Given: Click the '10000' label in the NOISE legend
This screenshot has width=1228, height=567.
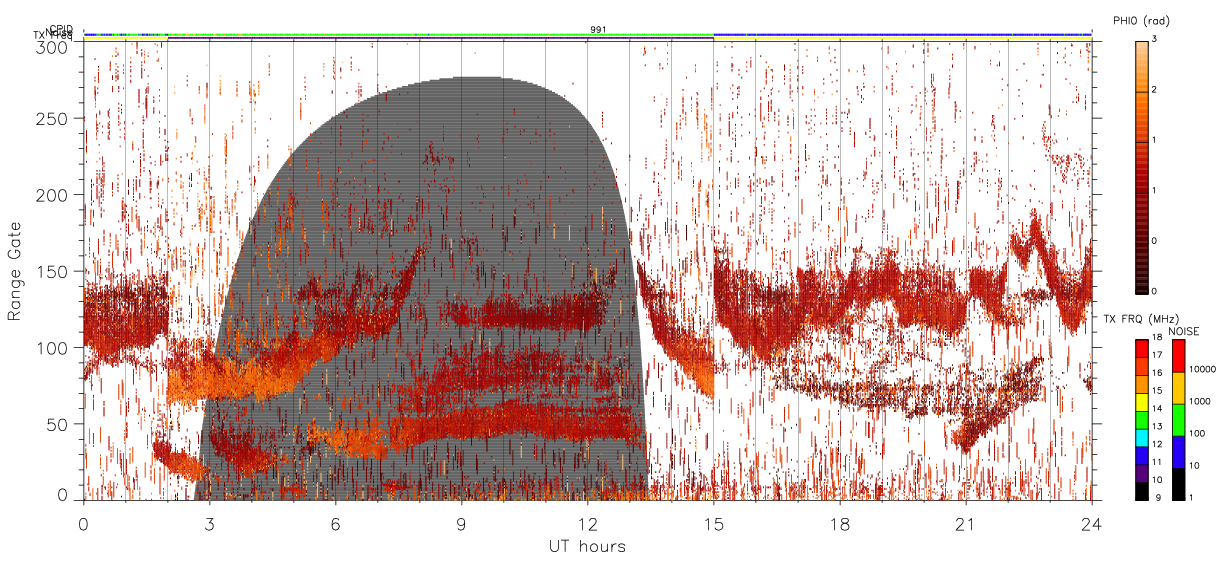Looking at the screenshot, I should click(x=1203, y=369).
